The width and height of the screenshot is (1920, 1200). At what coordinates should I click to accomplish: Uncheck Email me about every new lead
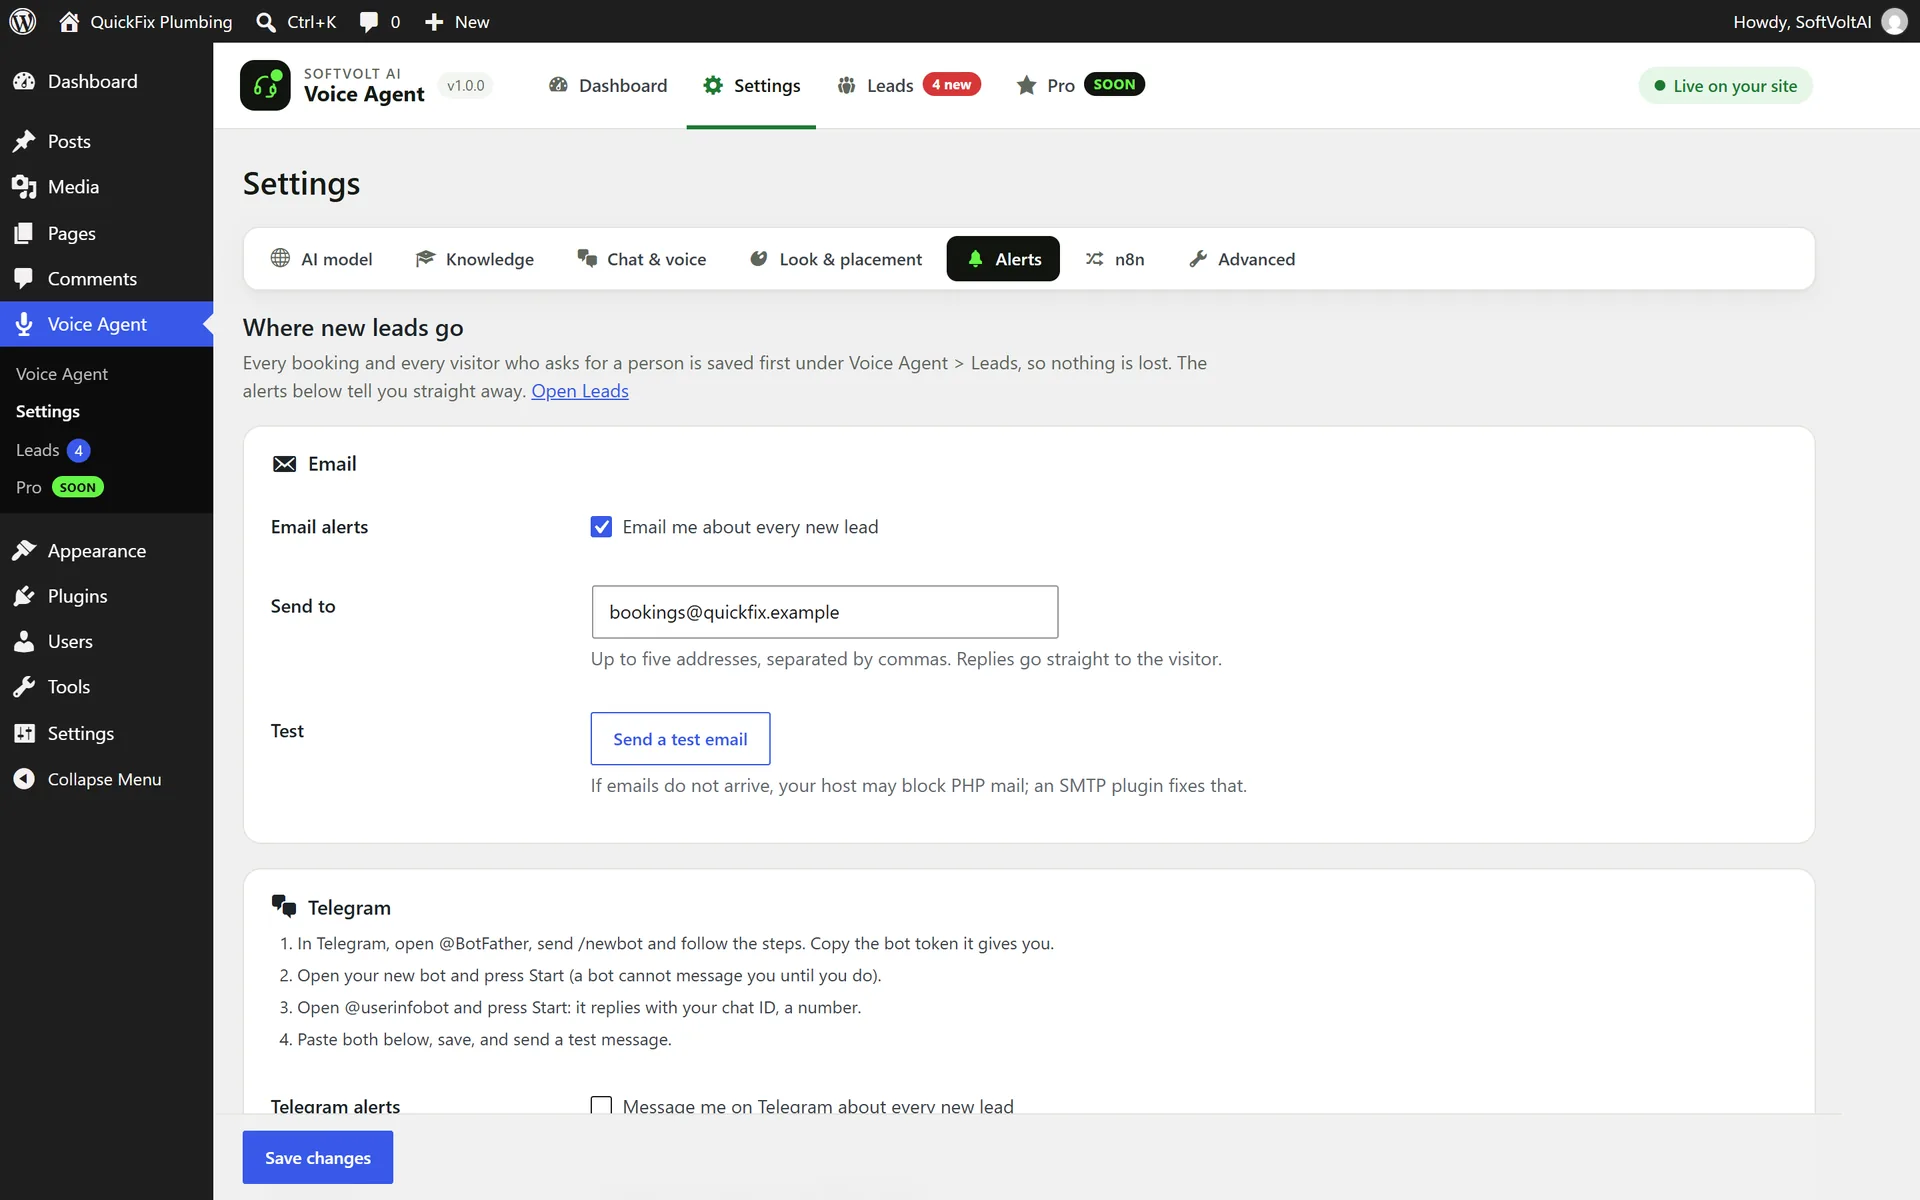click(x=601, y=527)
